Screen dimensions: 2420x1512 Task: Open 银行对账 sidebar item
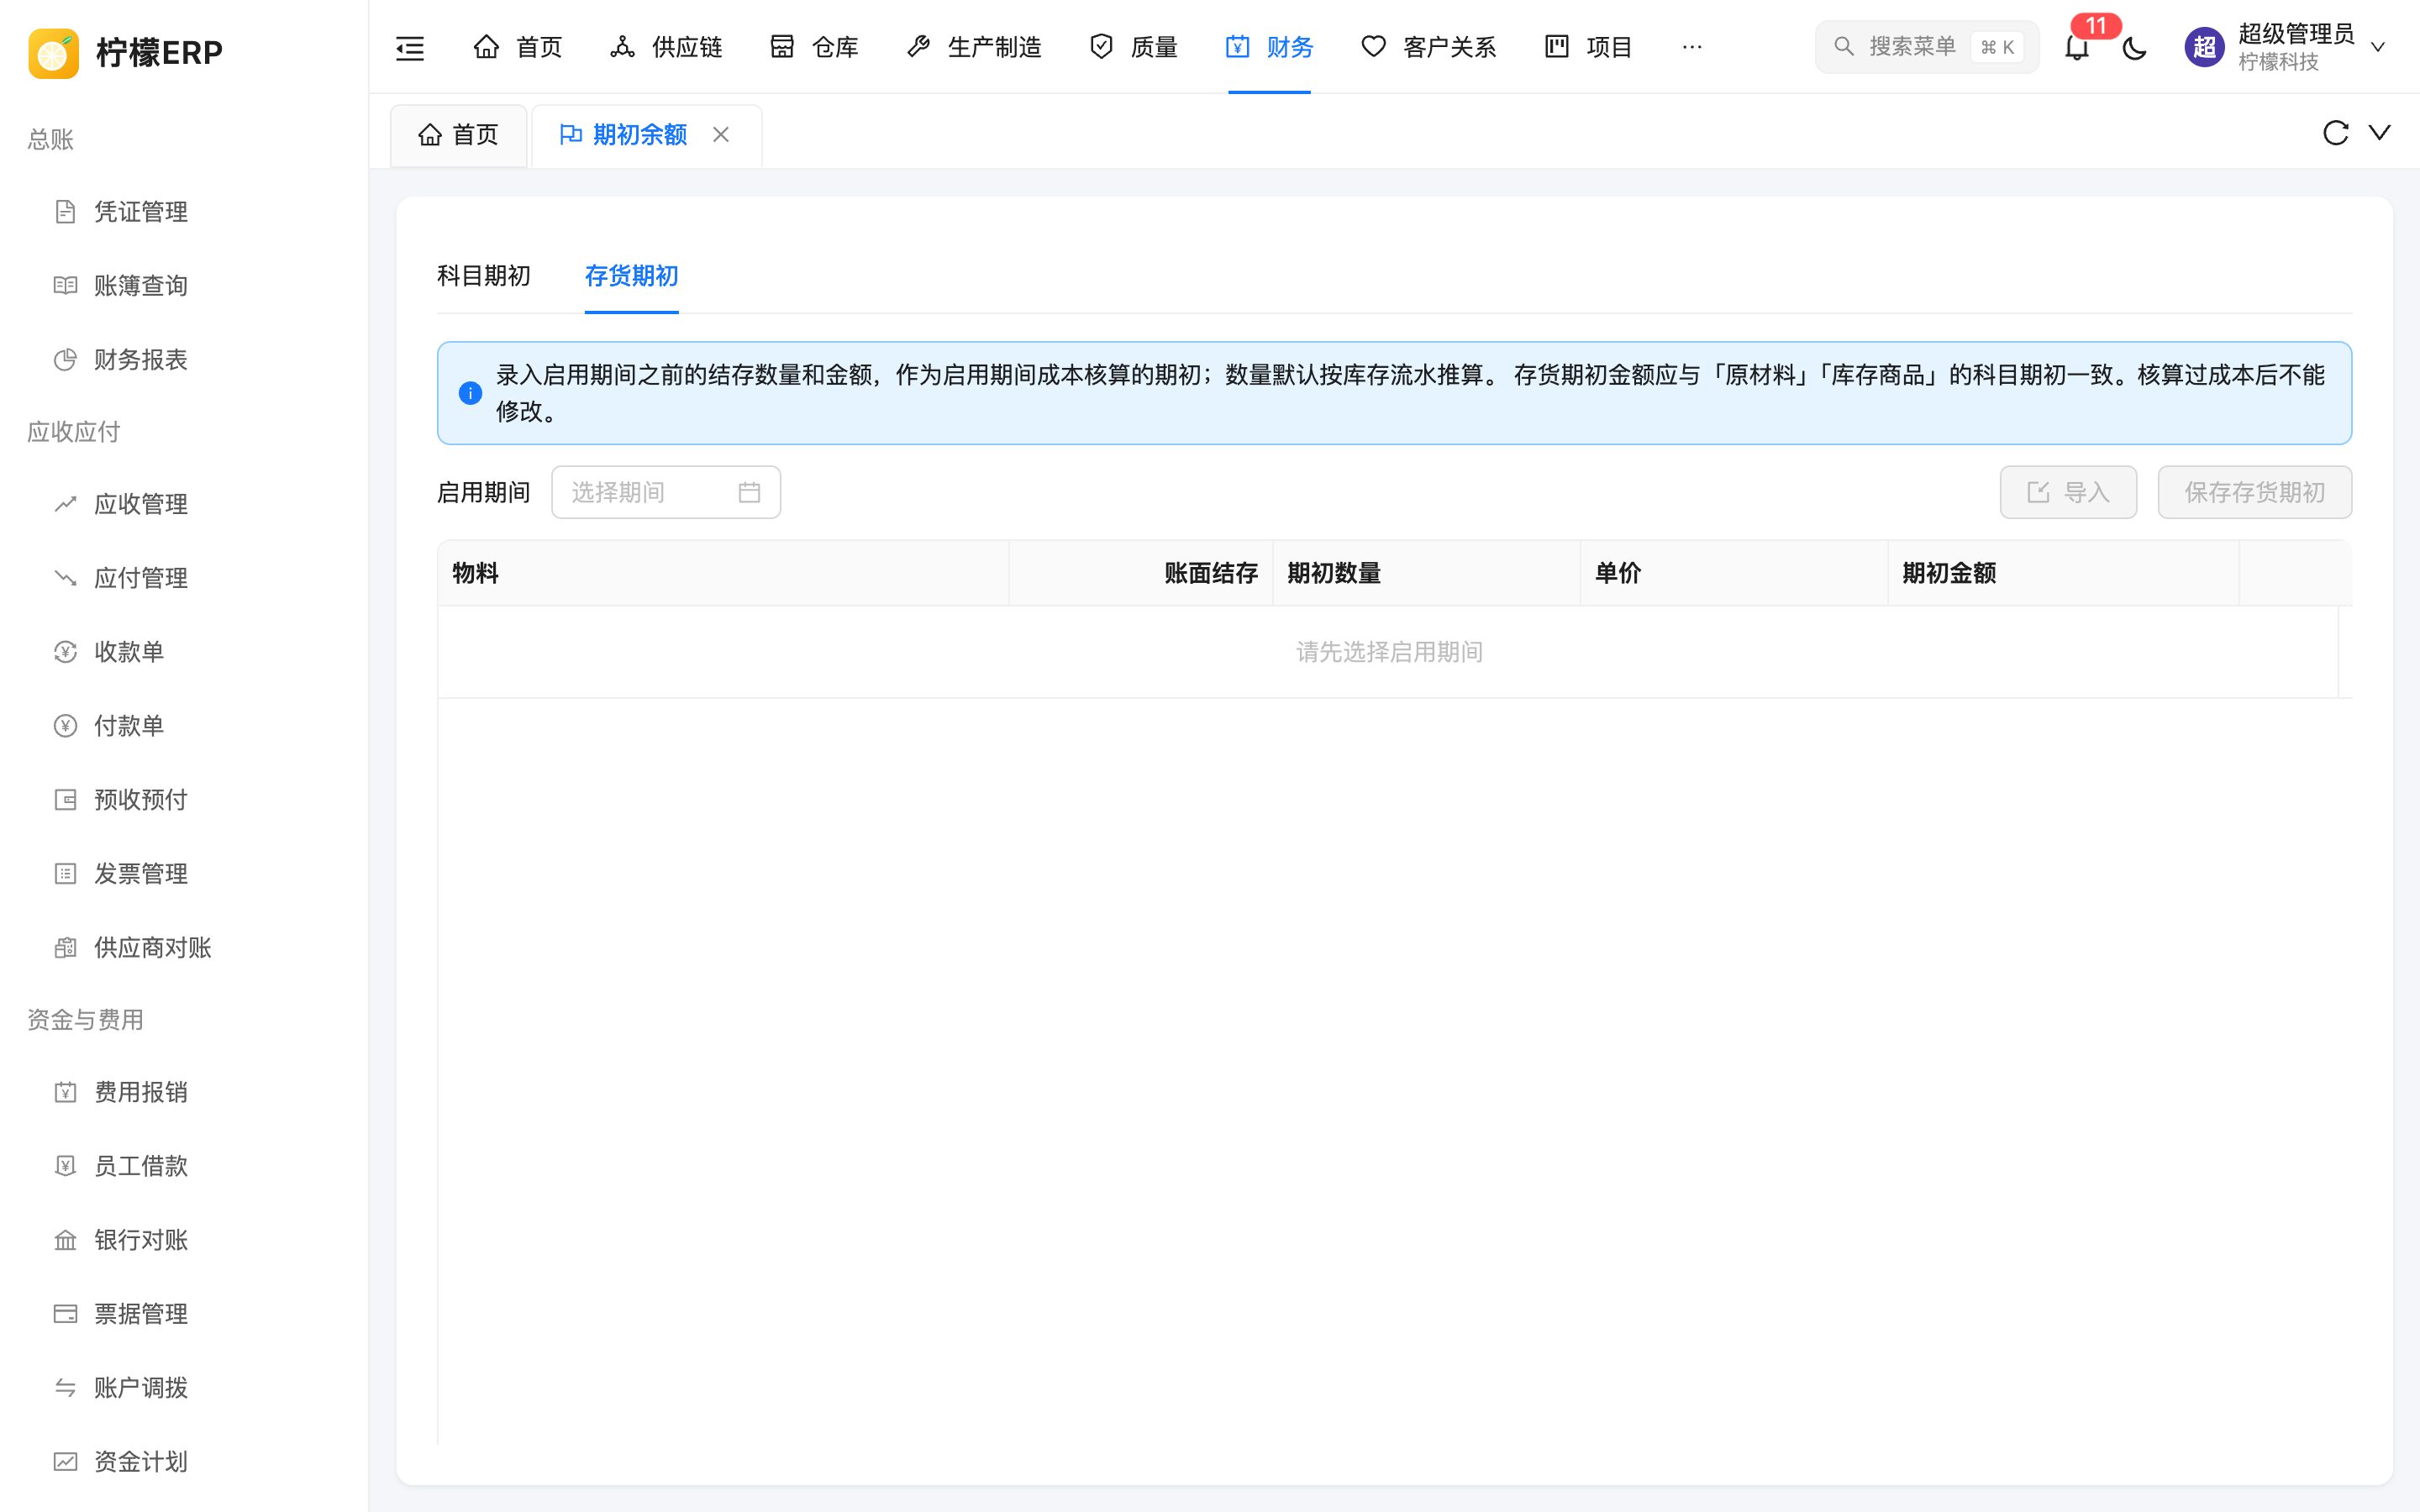coord(184,1240)
